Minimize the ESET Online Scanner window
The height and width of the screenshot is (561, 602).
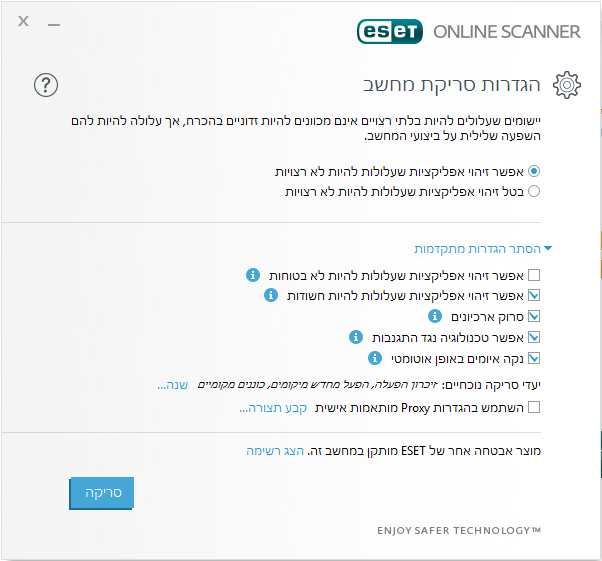point(54,25)
